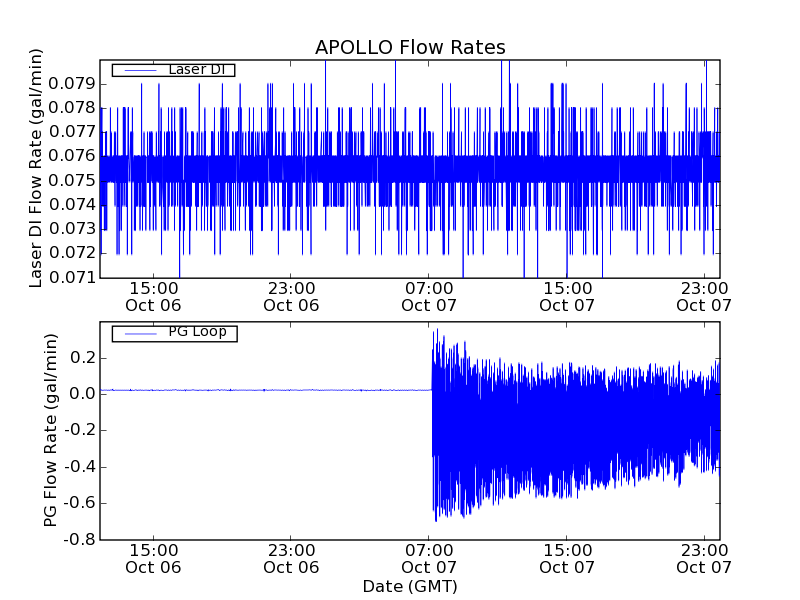
Task: Click the -0.4 tick on PG Flow axis
Action: 80,466
